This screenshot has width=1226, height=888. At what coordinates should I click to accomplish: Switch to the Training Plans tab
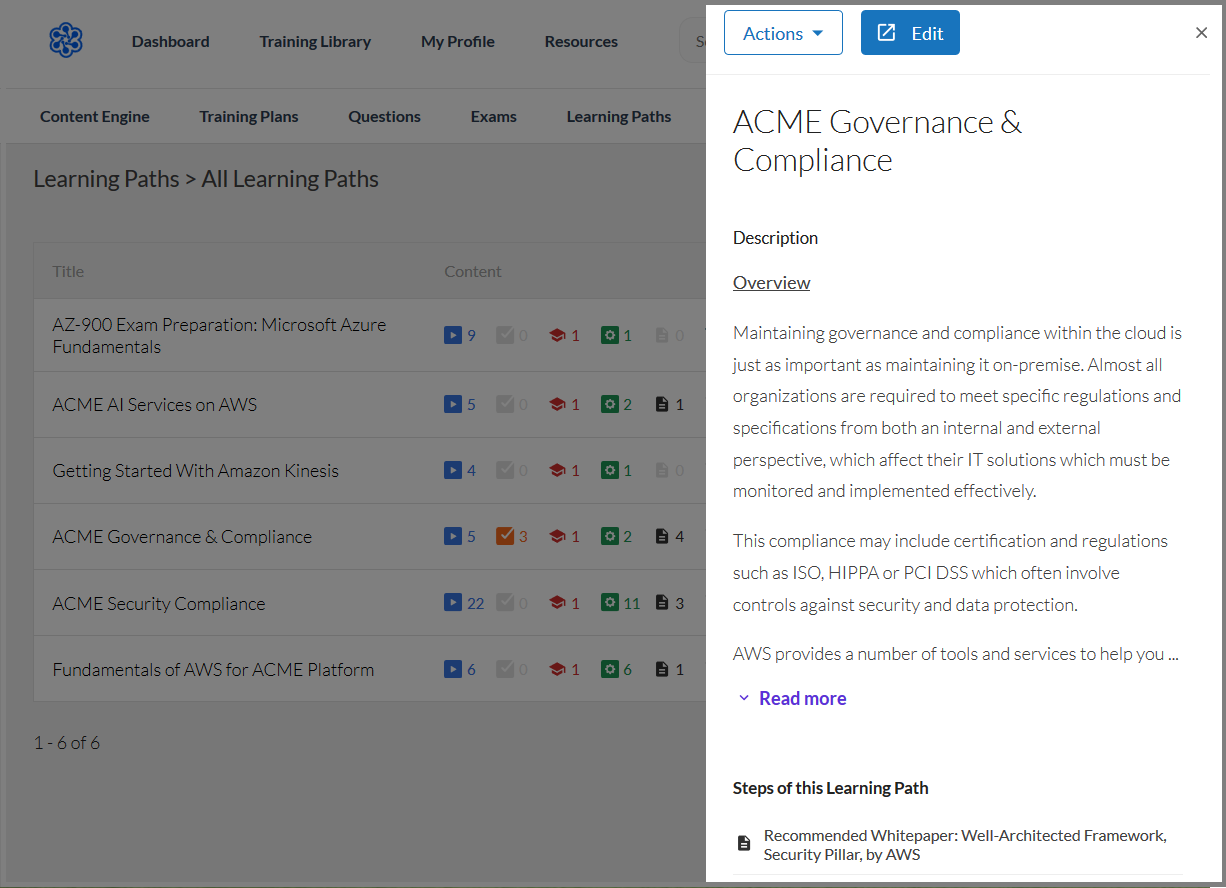249,116
